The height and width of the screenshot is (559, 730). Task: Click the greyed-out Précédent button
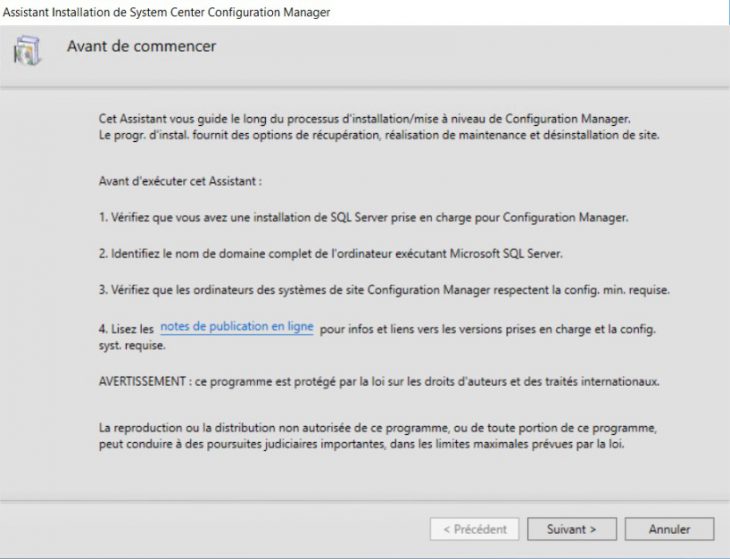(474, 528)
